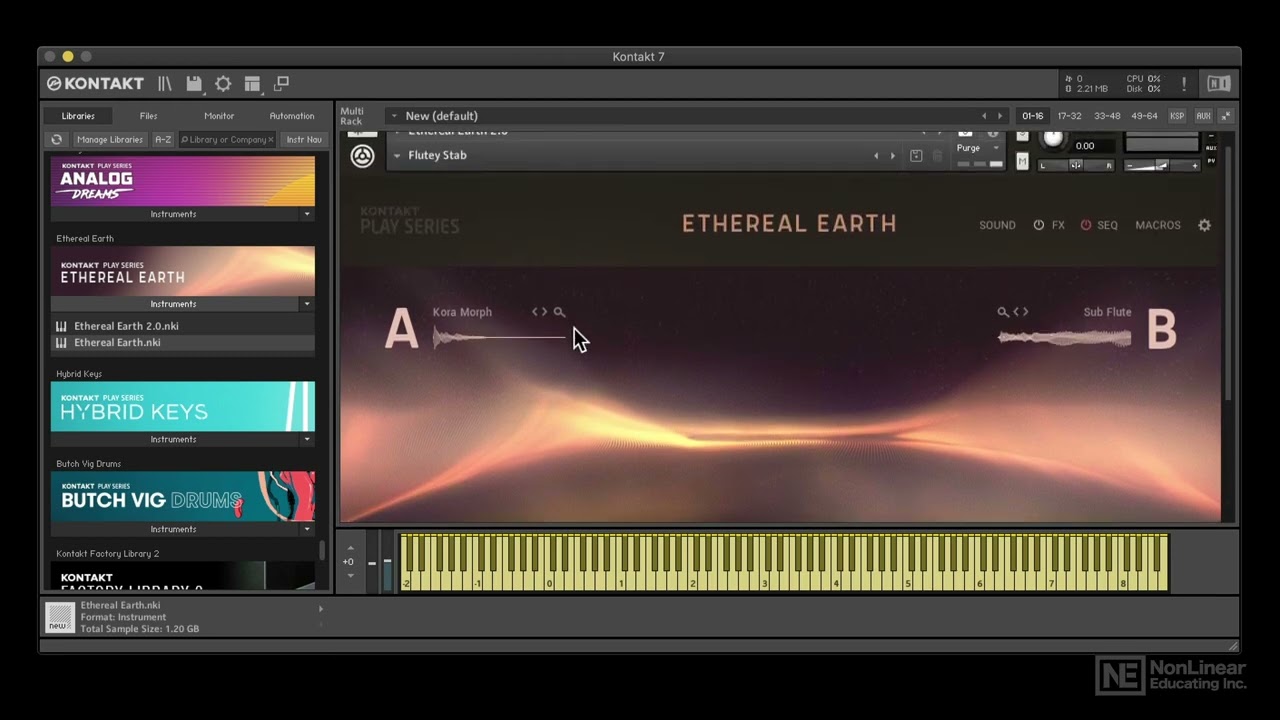Open the library browser icon in header

(x=164, y=84)
